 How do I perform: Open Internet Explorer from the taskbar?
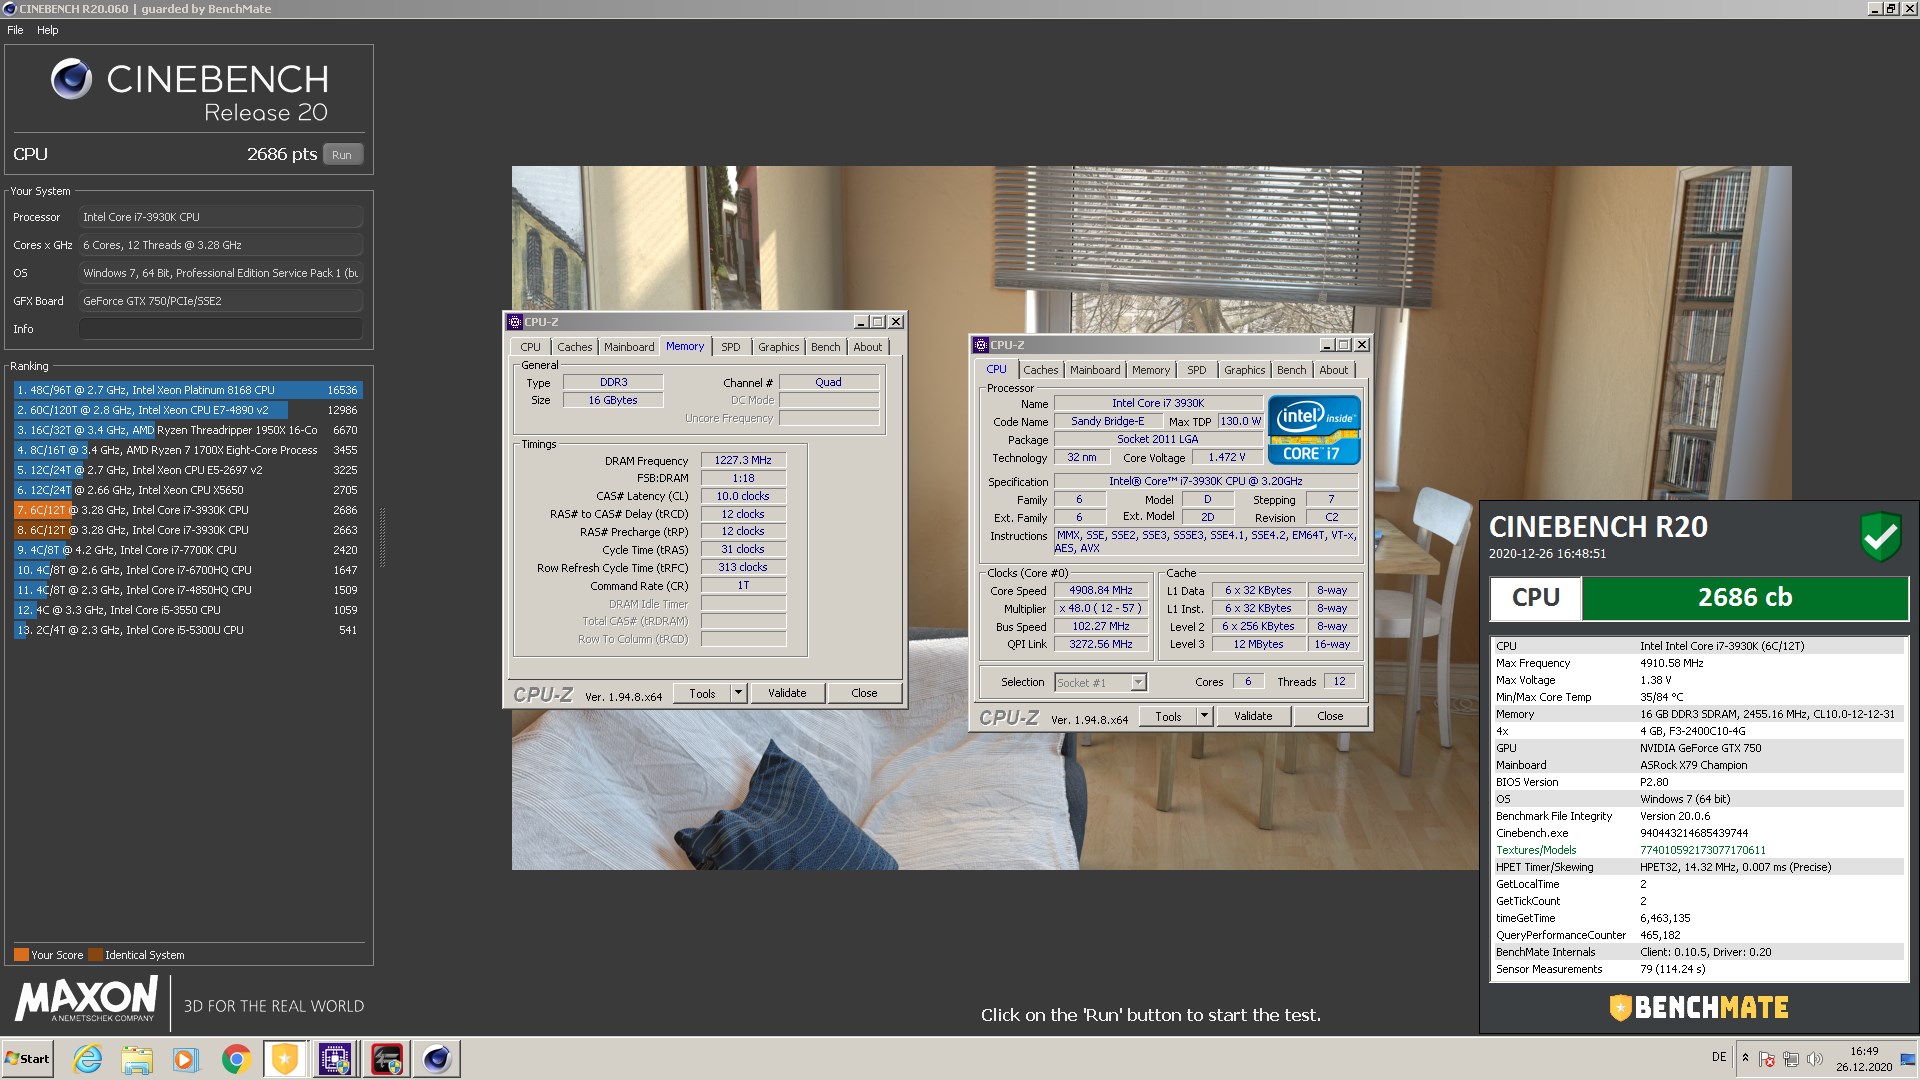click(88, 1059)
